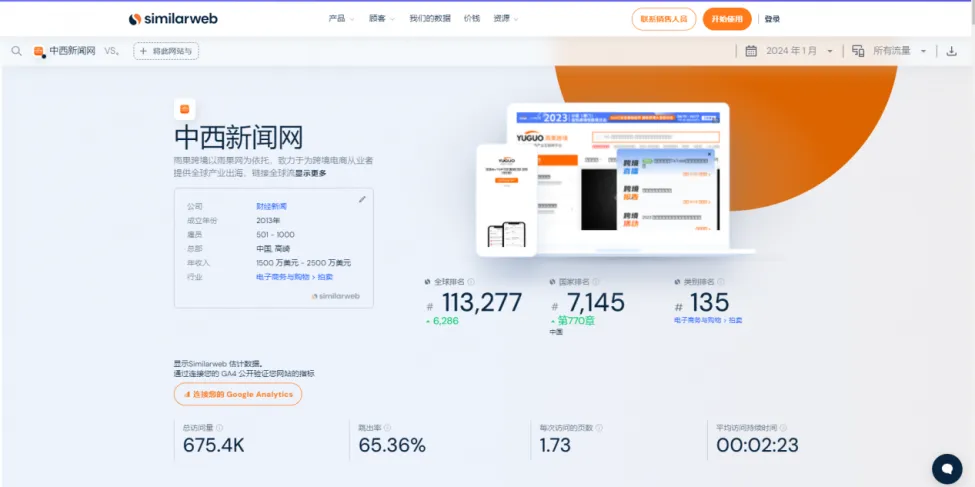The image size is (975, 487).
Task: Open the chat bubble widget
Action: coord(947,468)
